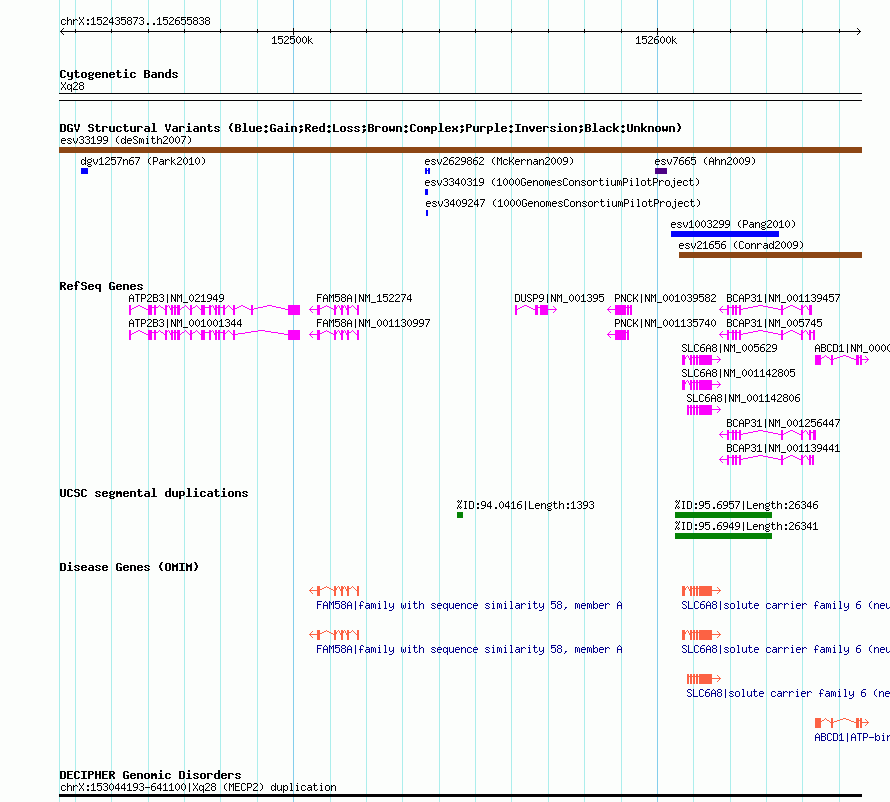Viewport: 890px width, 802px height.
Task: Select the SLC6A8 NM_005629 RefSeq gene glyph
Action: [702, 360]
